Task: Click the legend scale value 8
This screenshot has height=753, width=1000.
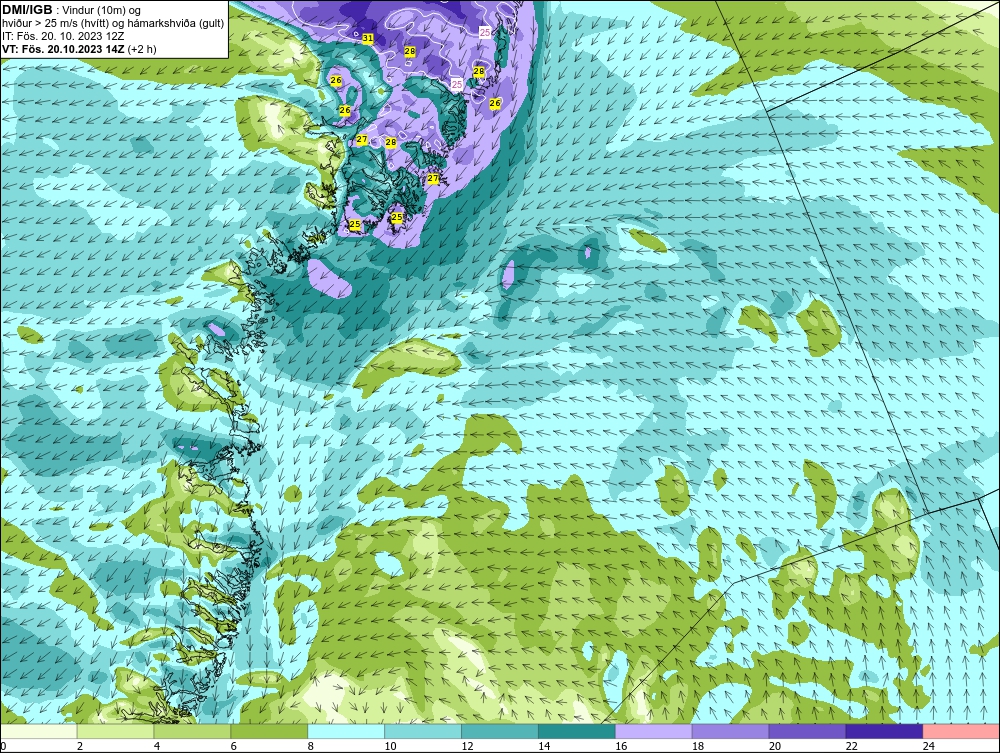Action: click(311, 746)
